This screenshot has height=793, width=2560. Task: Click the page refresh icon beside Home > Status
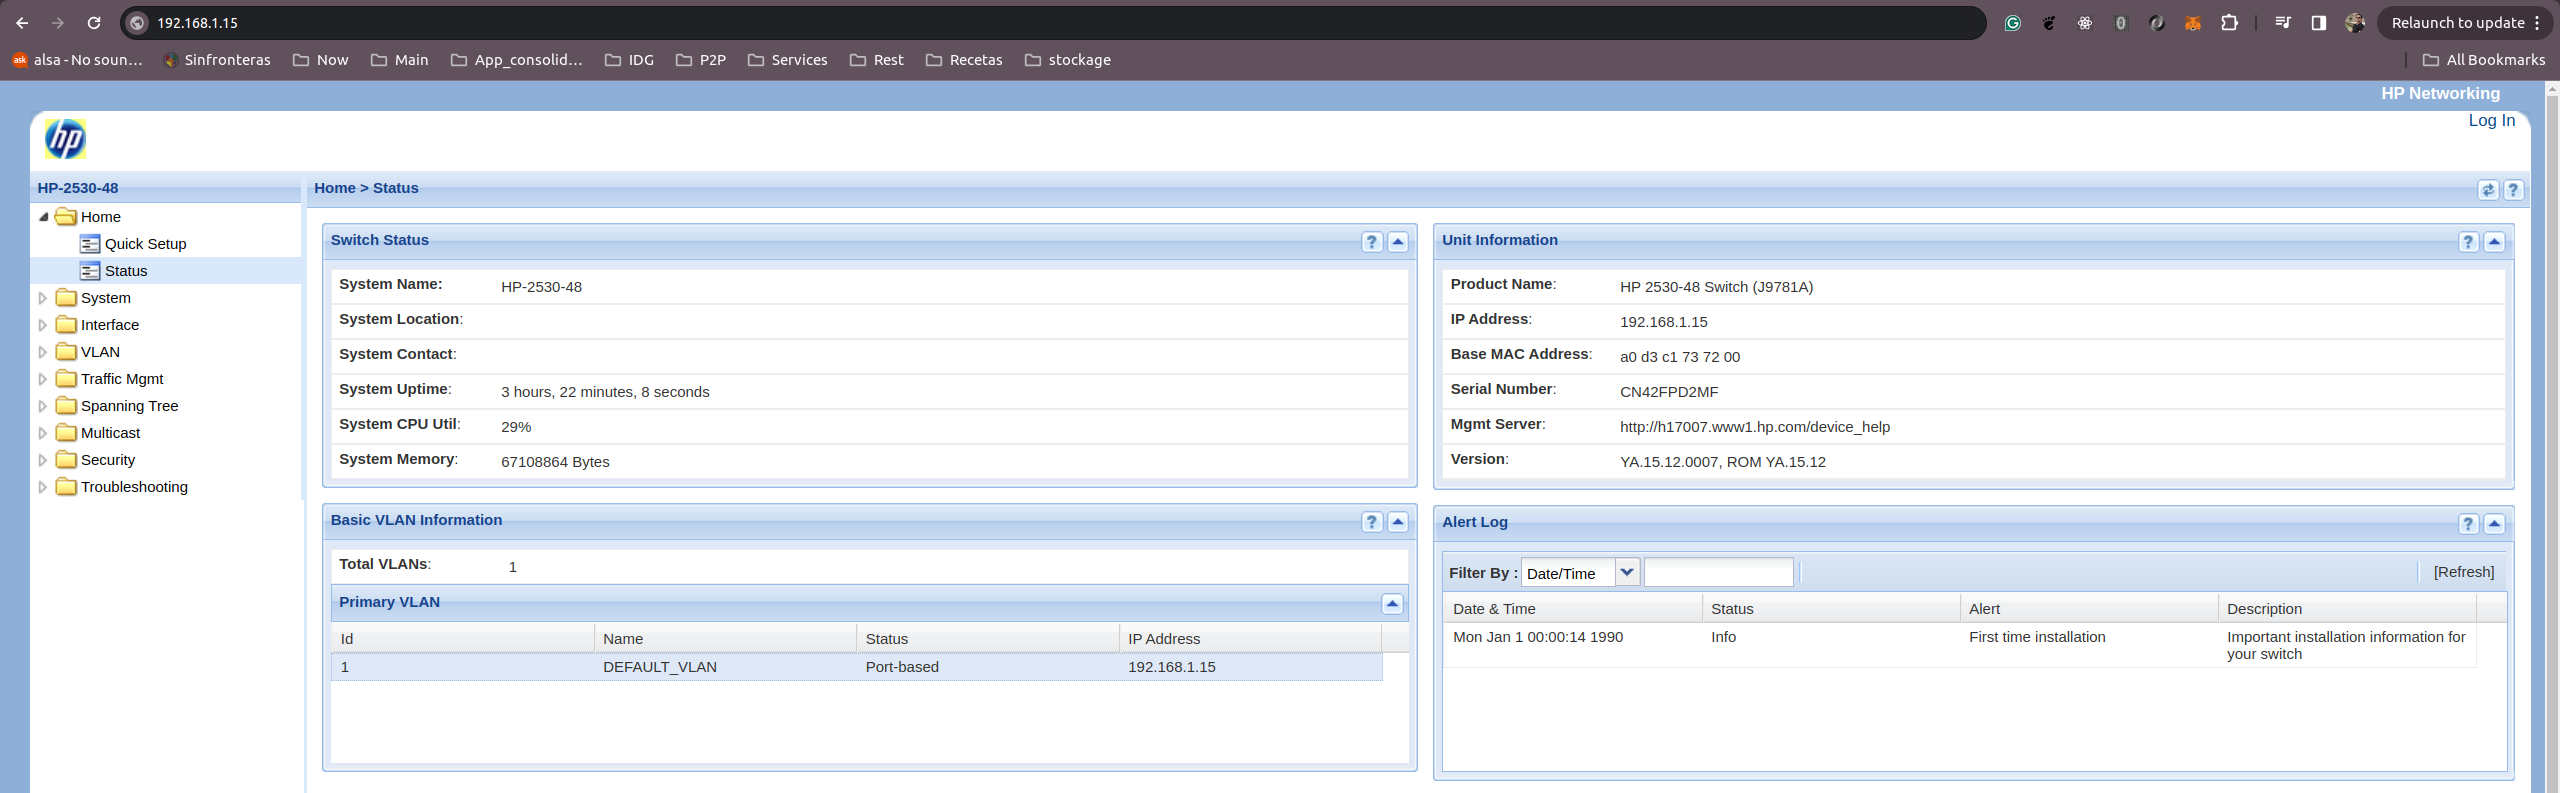pyautogui.click(x=2488, y=190)
